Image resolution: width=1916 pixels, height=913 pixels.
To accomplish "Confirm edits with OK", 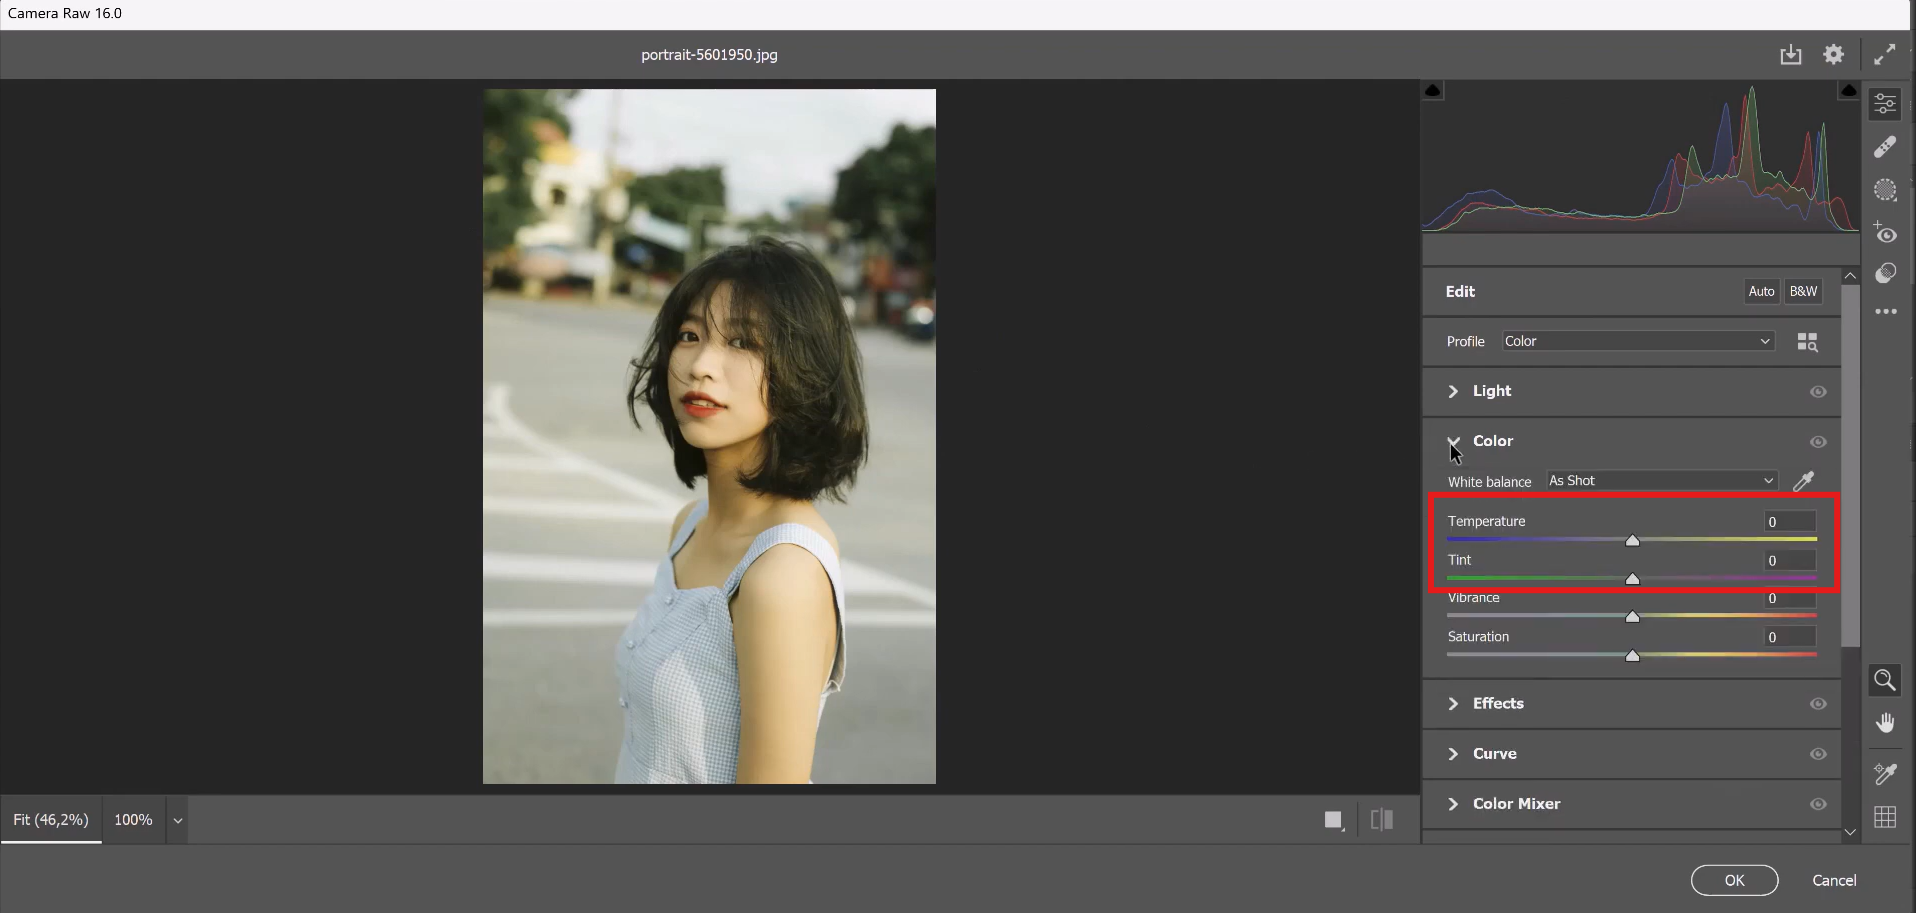I will [1734, 880].
